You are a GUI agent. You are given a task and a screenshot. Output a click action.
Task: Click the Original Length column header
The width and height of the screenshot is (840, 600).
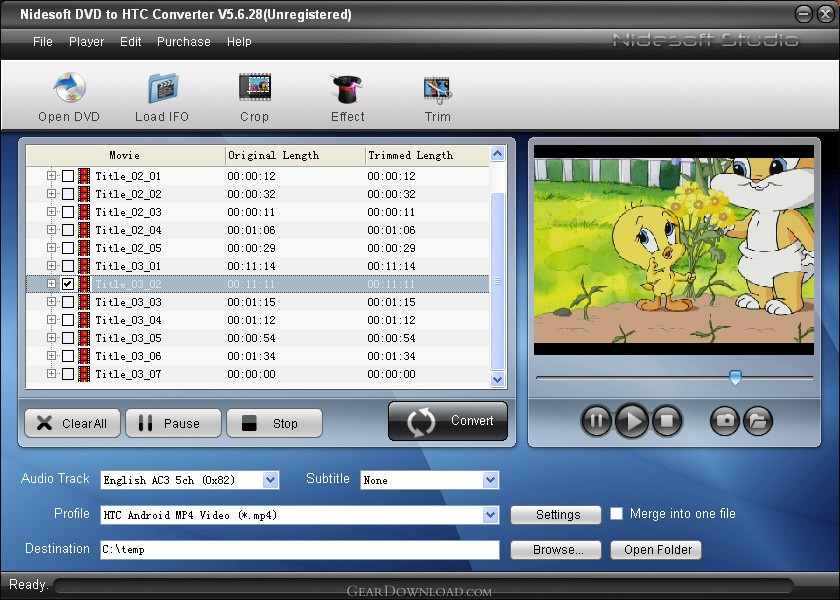[295, 155]
